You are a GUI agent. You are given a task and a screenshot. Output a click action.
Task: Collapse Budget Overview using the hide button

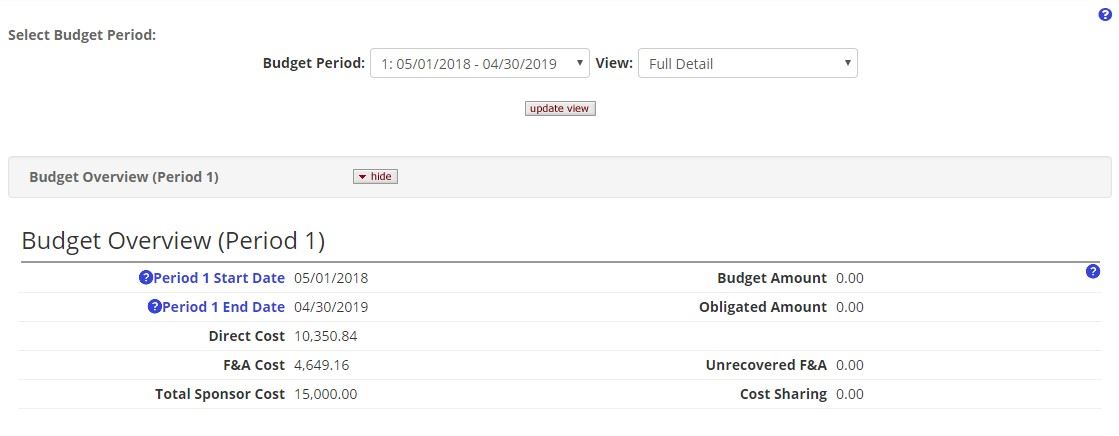coord(375,177)
